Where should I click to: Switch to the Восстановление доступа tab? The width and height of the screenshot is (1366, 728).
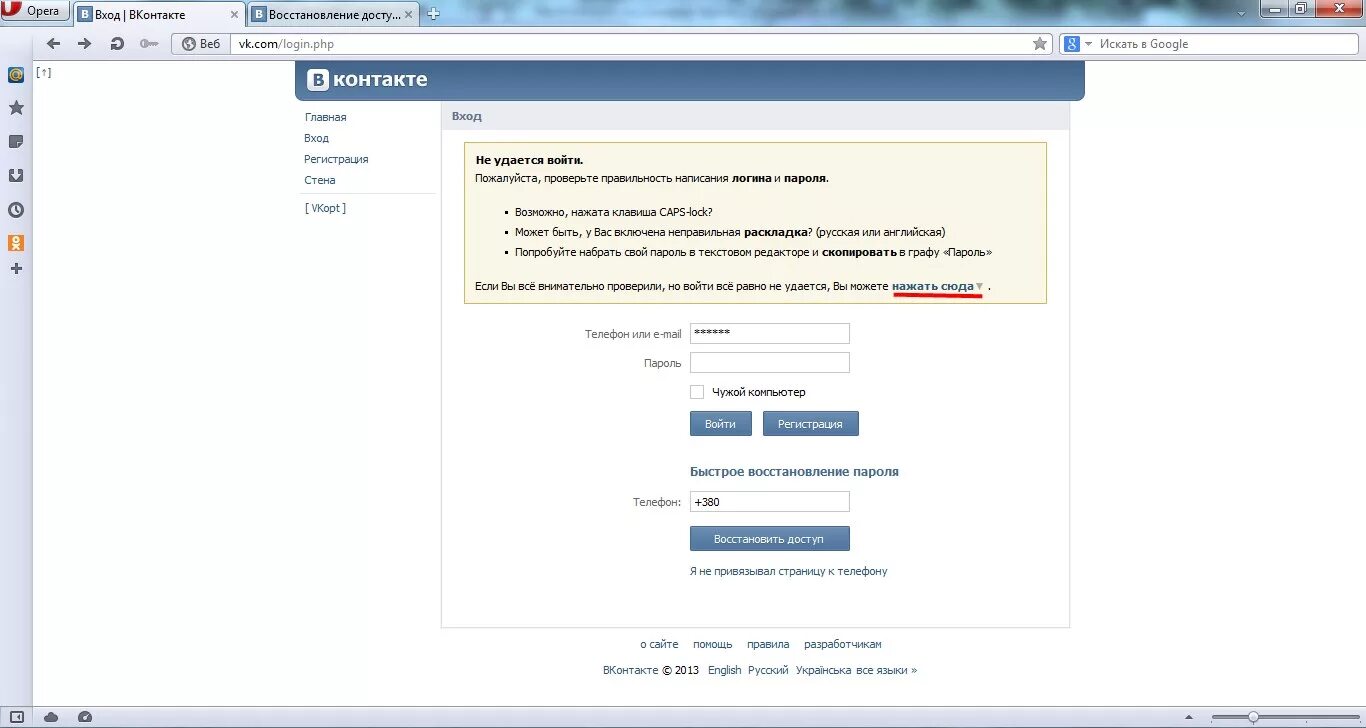334,14
